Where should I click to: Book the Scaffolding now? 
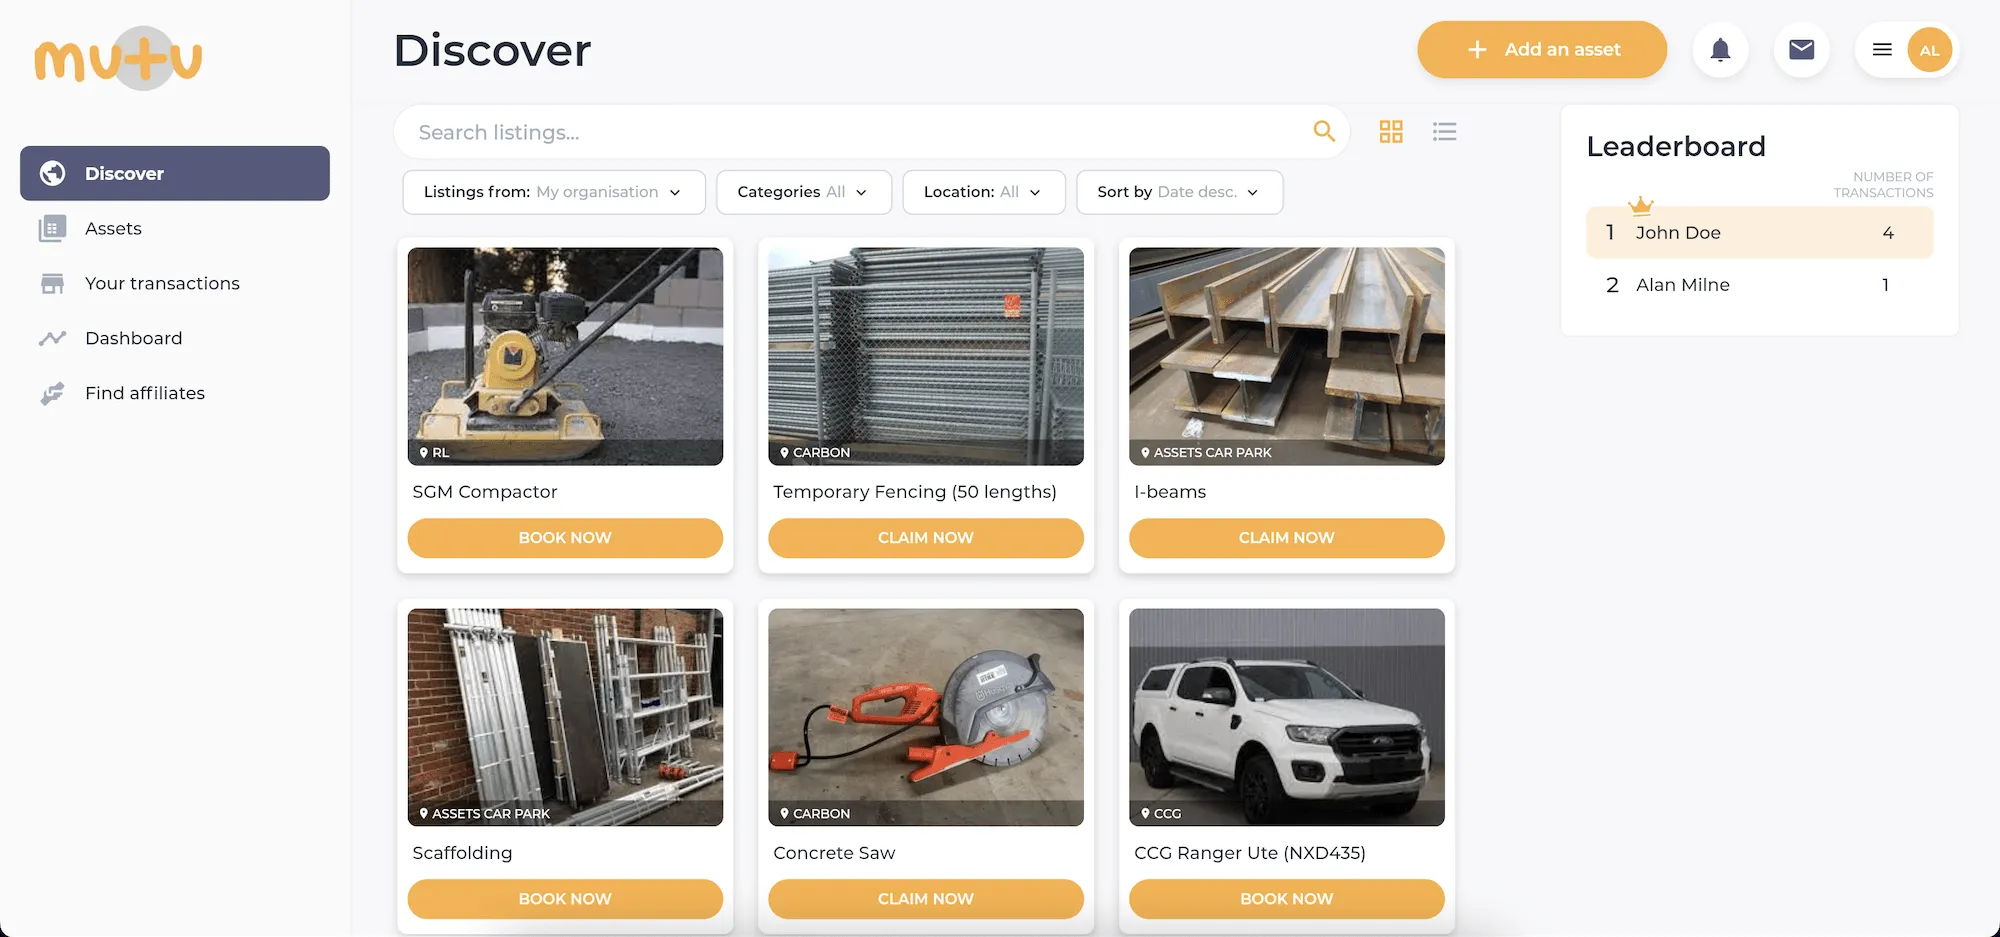click(565, 899)
